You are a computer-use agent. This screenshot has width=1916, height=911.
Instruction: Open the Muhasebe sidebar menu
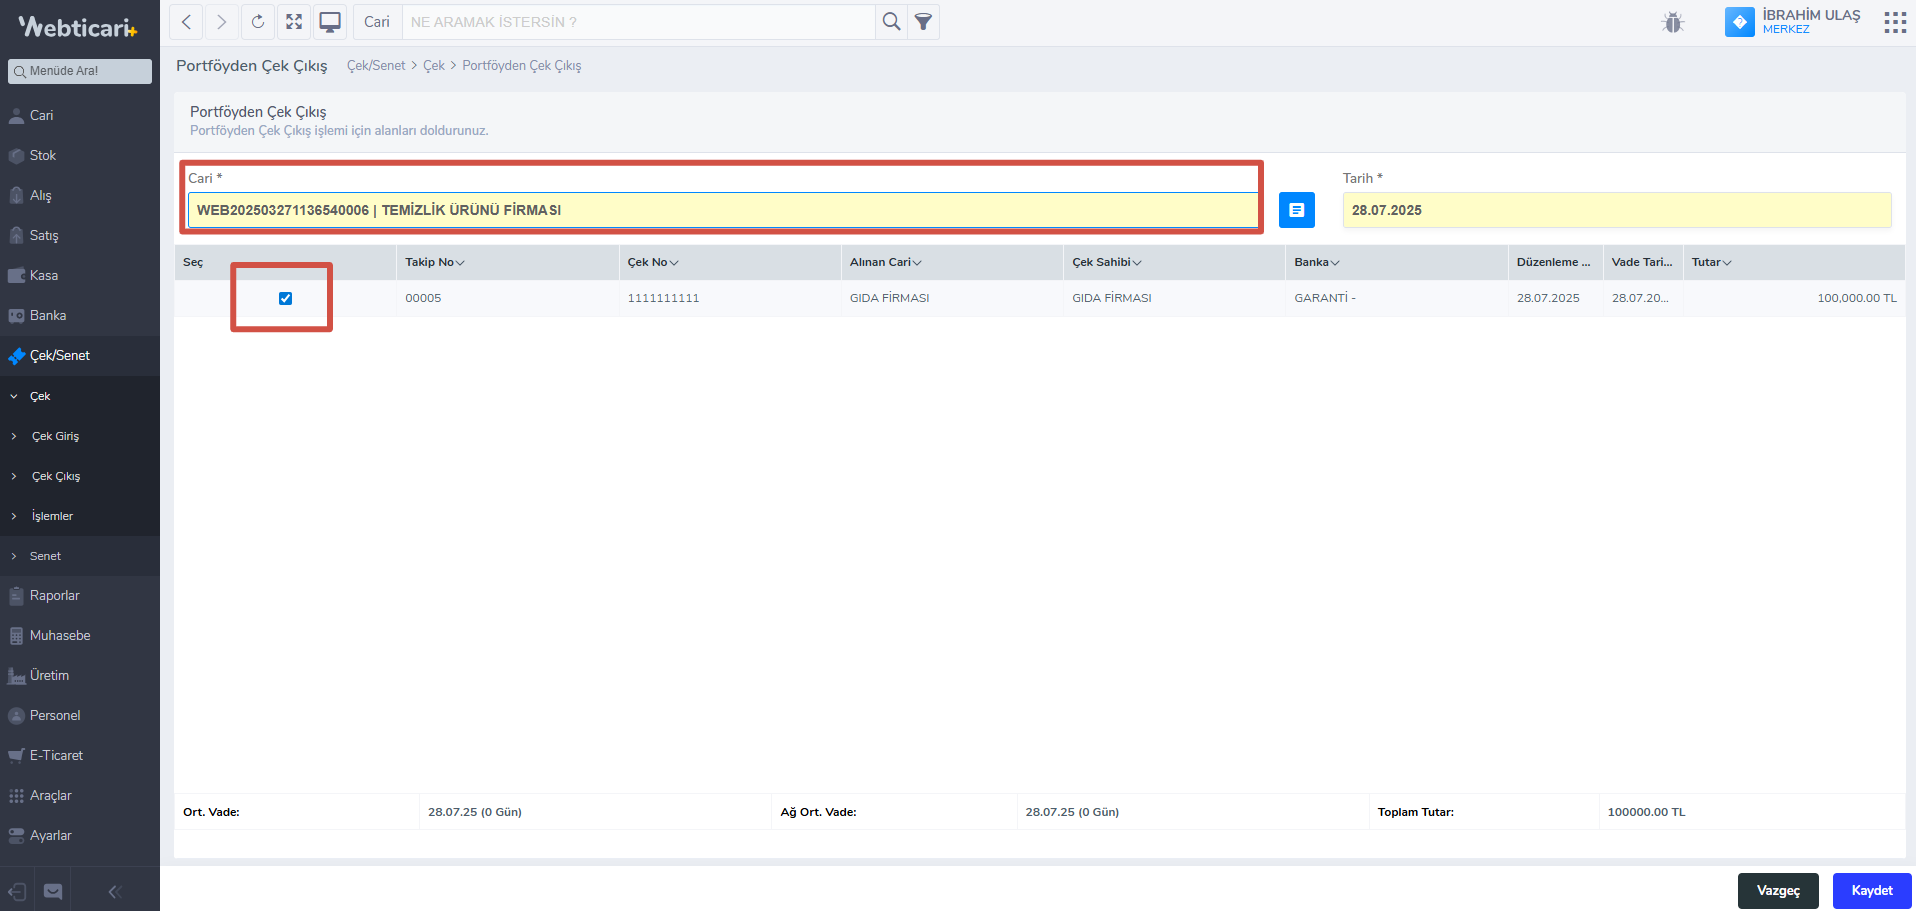pos(60,636)
